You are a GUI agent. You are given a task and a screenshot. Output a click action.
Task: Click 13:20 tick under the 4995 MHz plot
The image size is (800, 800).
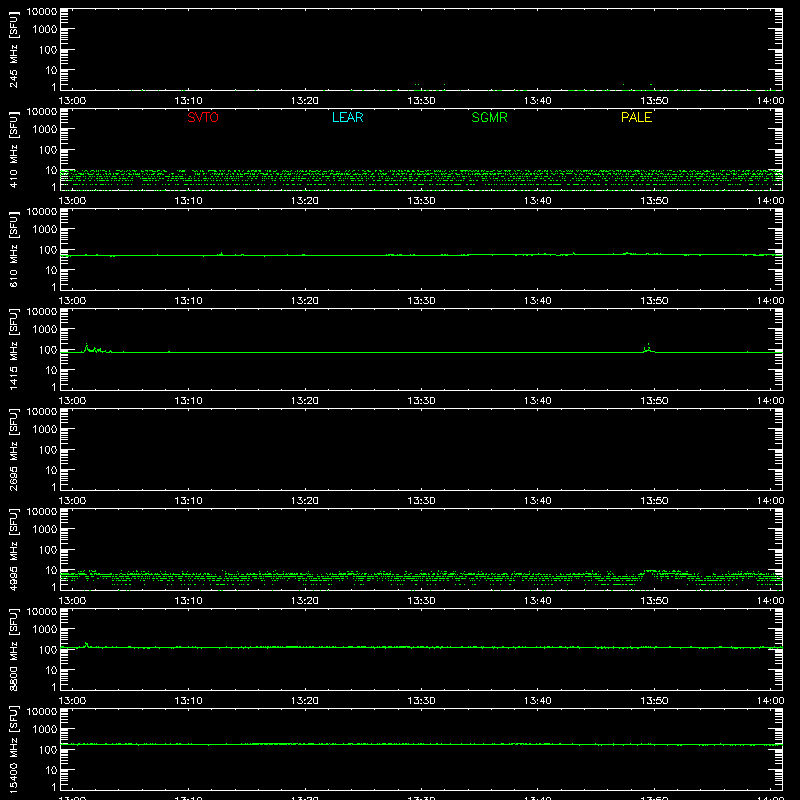click(x=305, y=601)
